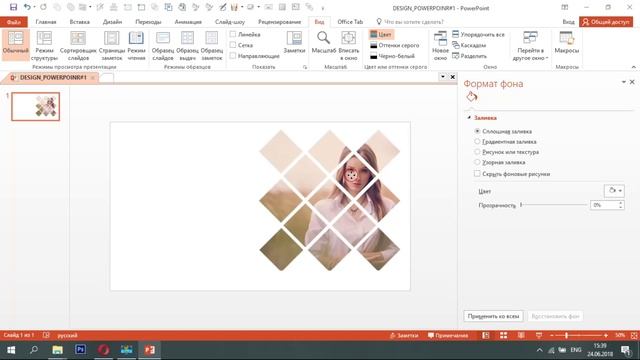Open the Macros (Макросы) button
The width and height of the screenshot is (640, 360).
coord(567,42)
